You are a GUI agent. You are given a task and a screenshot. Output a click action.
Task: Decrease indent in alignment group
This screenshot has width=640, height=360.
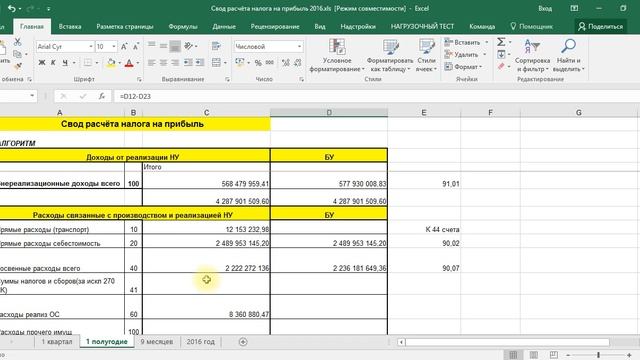[188, 62]
